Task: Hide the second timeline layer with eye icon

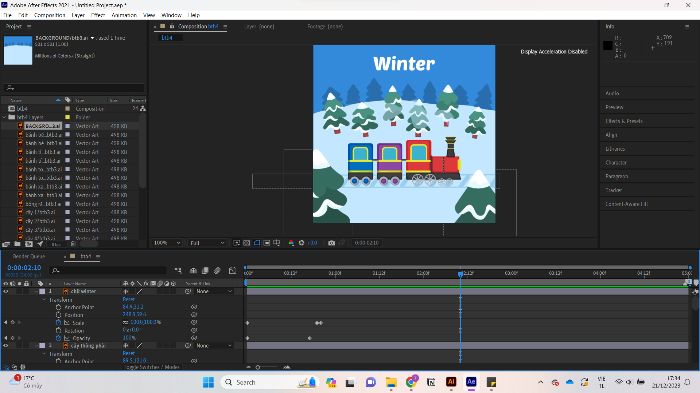Action: (x=6, y=345)
